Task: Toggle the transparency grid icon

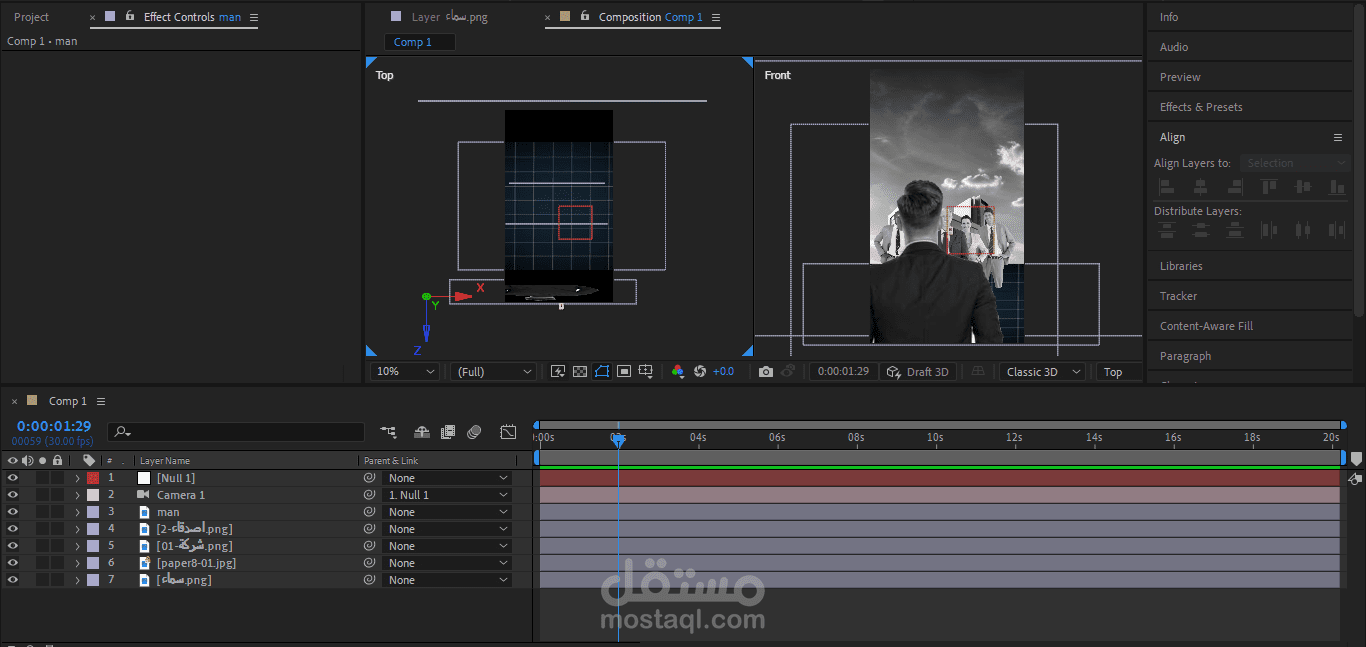Action: (x=579, y=372)
